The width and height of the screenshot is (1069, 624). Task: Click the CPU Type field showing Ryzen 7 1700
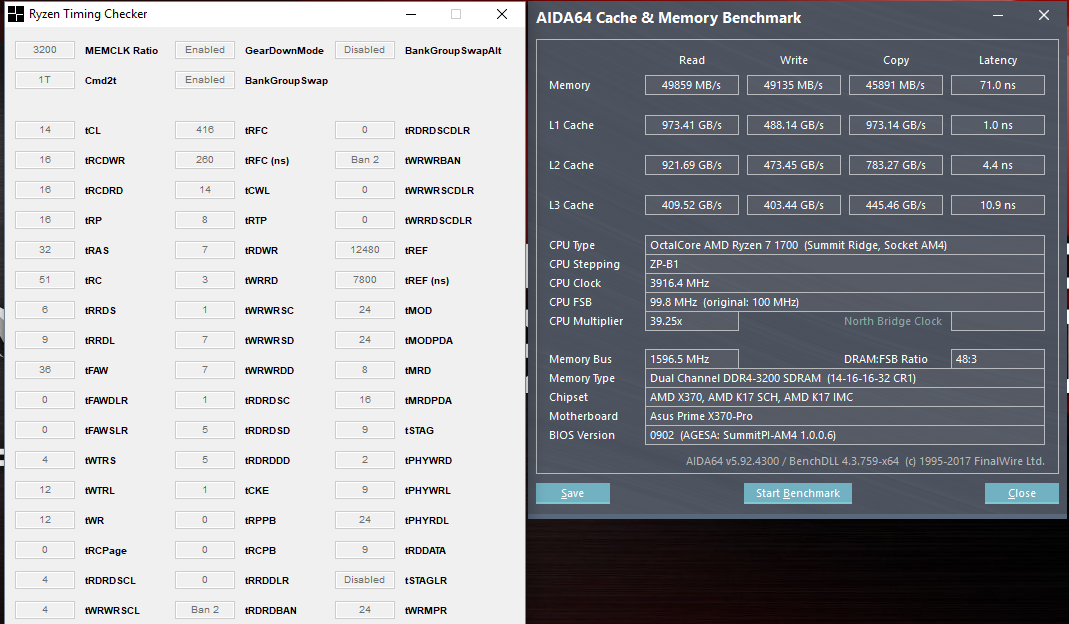(845, 245)
